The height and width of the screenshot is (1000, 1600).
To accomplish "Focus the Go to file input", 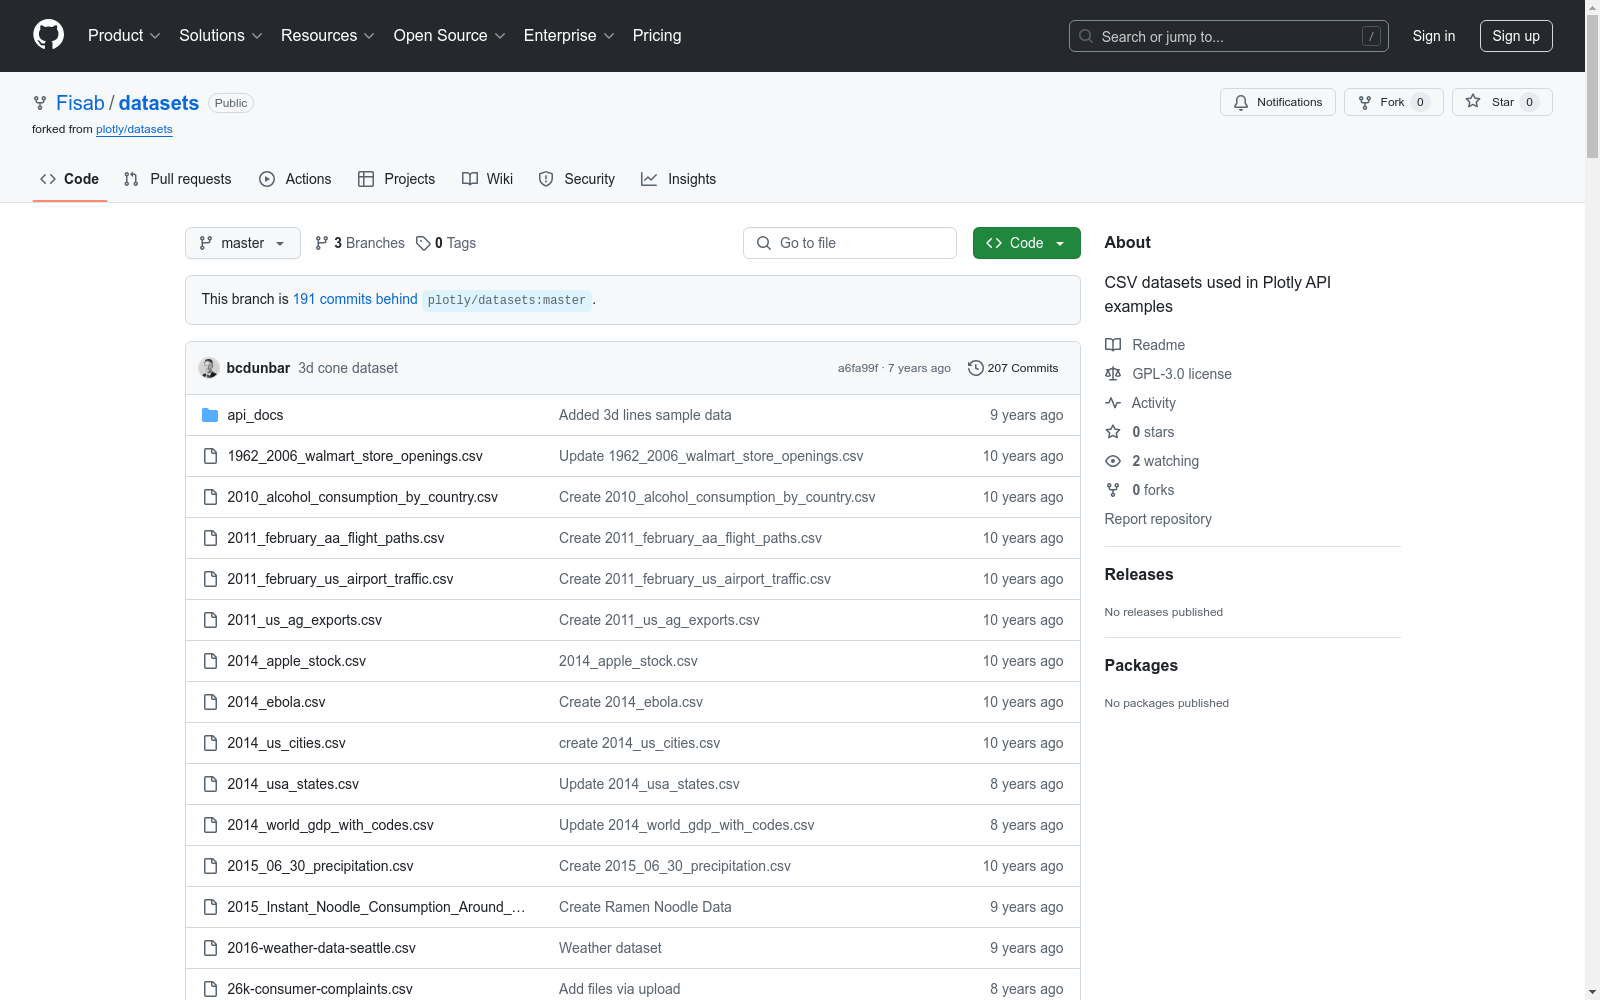I will tap(850, 243).
